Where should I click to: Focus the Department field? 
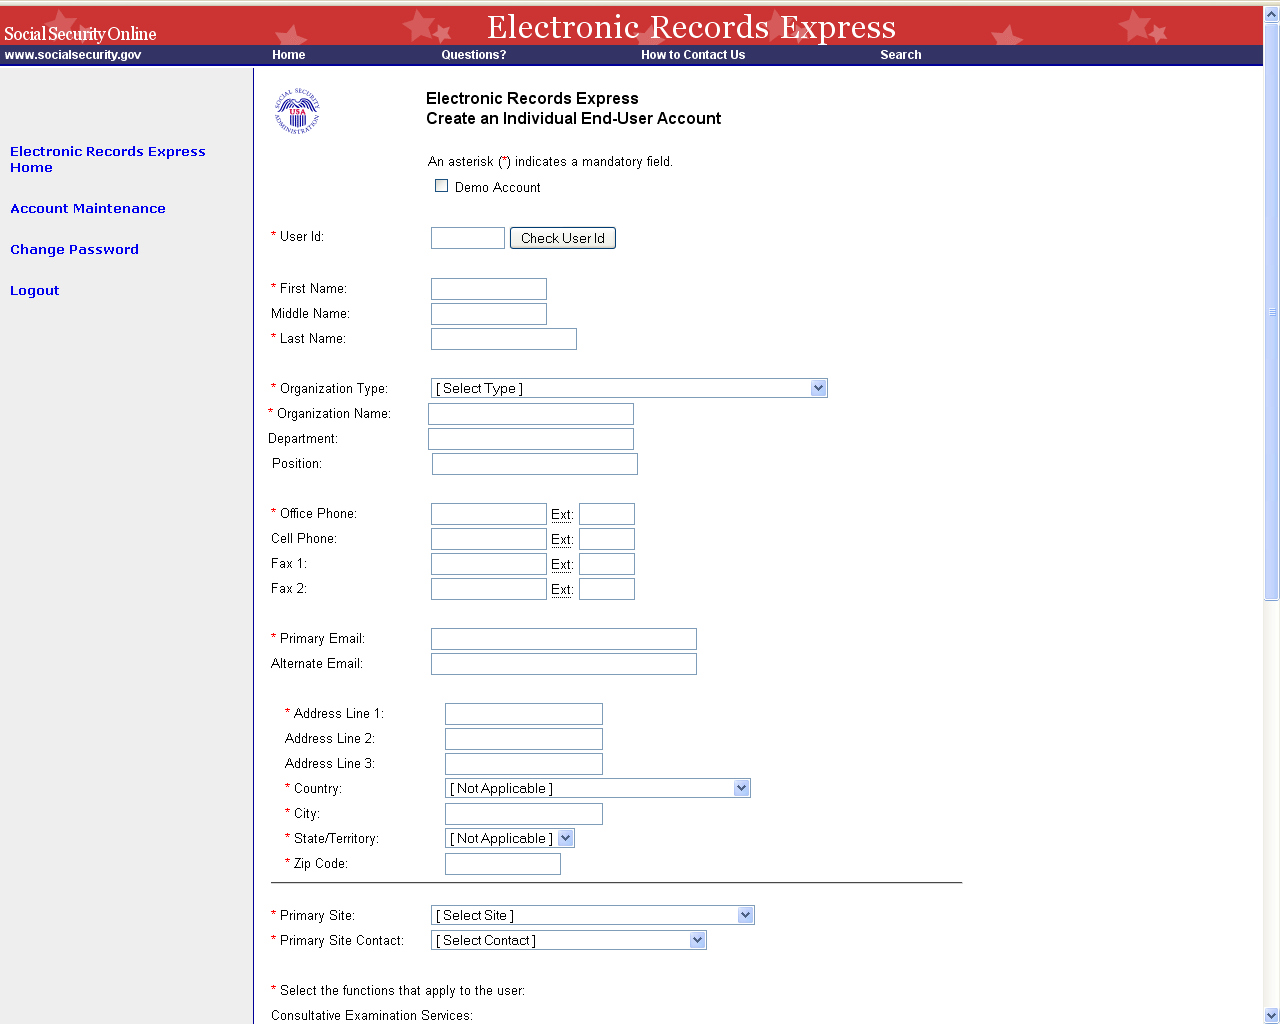click(531, 439)
